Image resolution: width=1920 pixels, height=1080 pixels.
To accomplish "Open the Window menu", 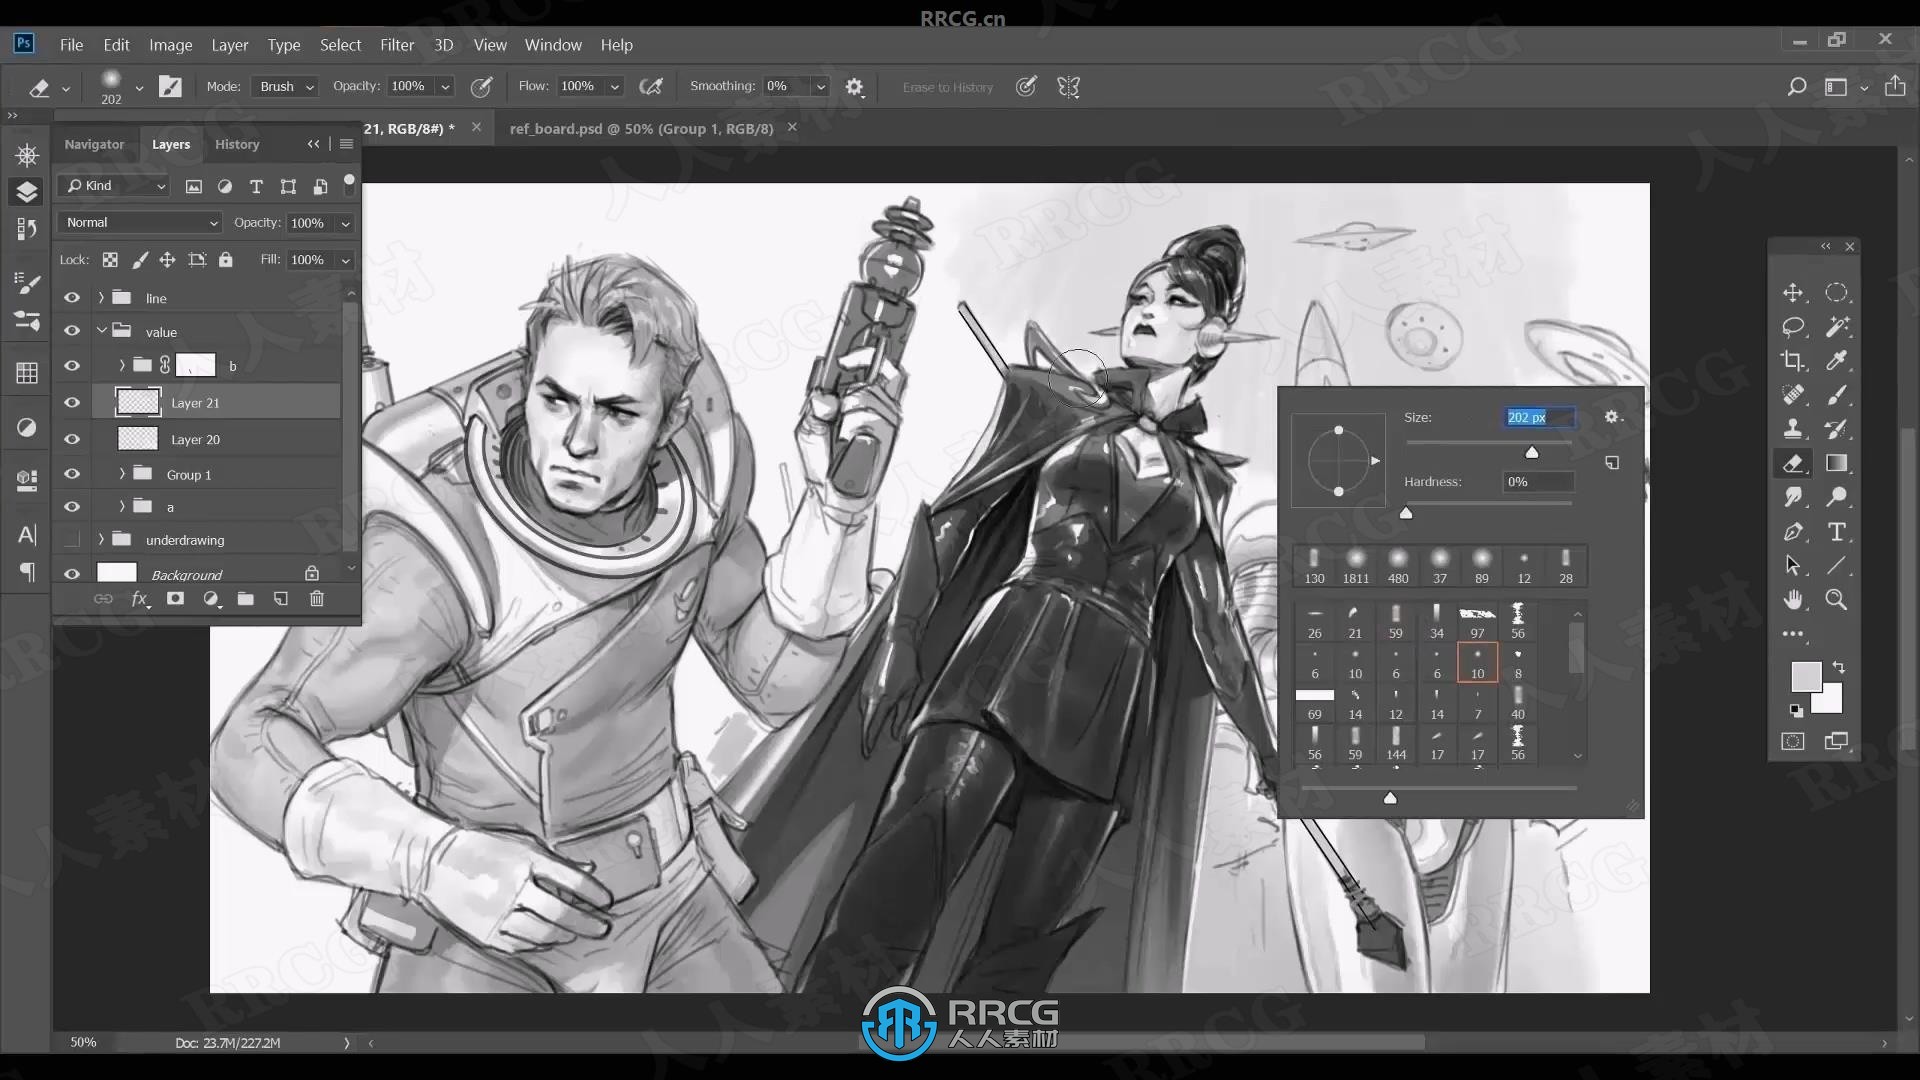I will (553, 45).
